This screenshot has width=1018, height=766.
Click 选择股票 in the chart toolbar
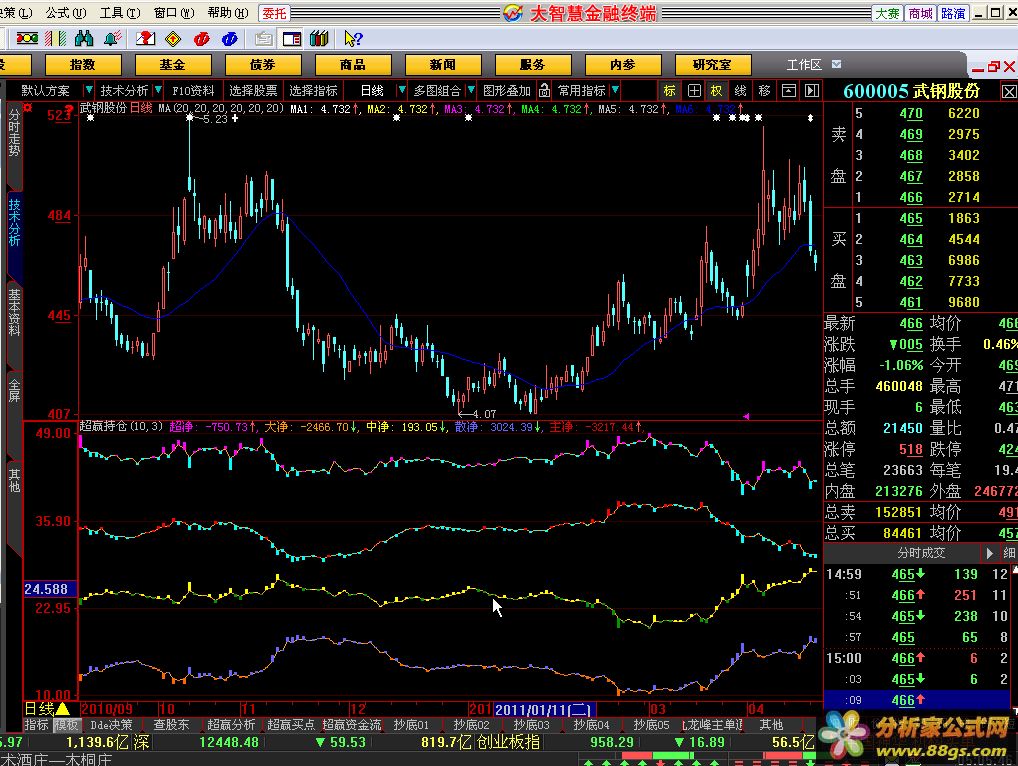[253, 90]
